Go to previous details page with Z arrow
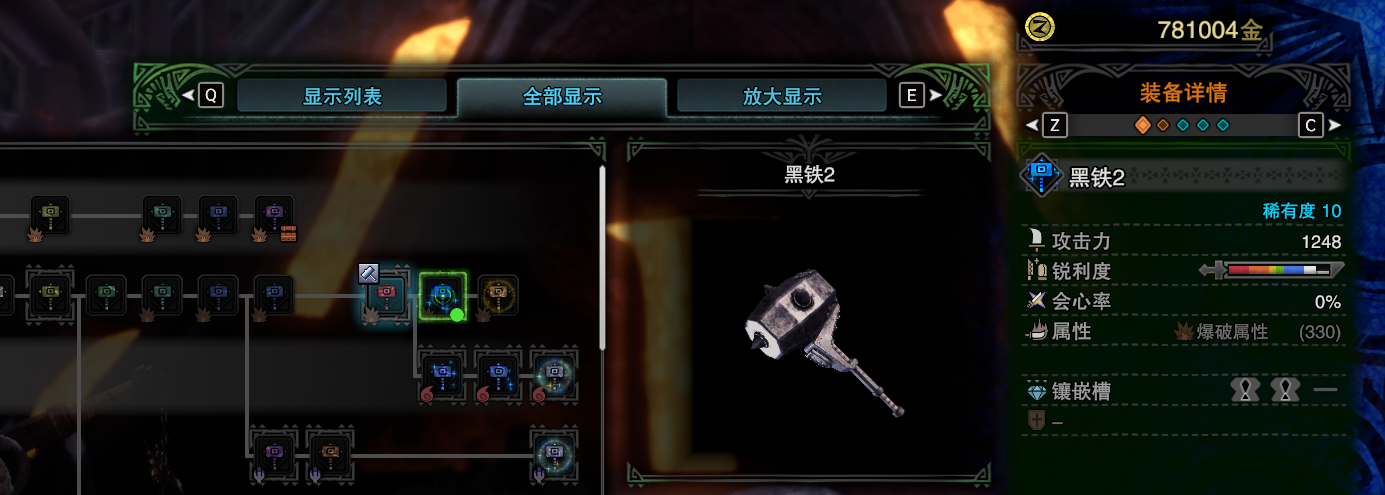Screen dimensions: 1385x495 click(x=1046, y=125)
